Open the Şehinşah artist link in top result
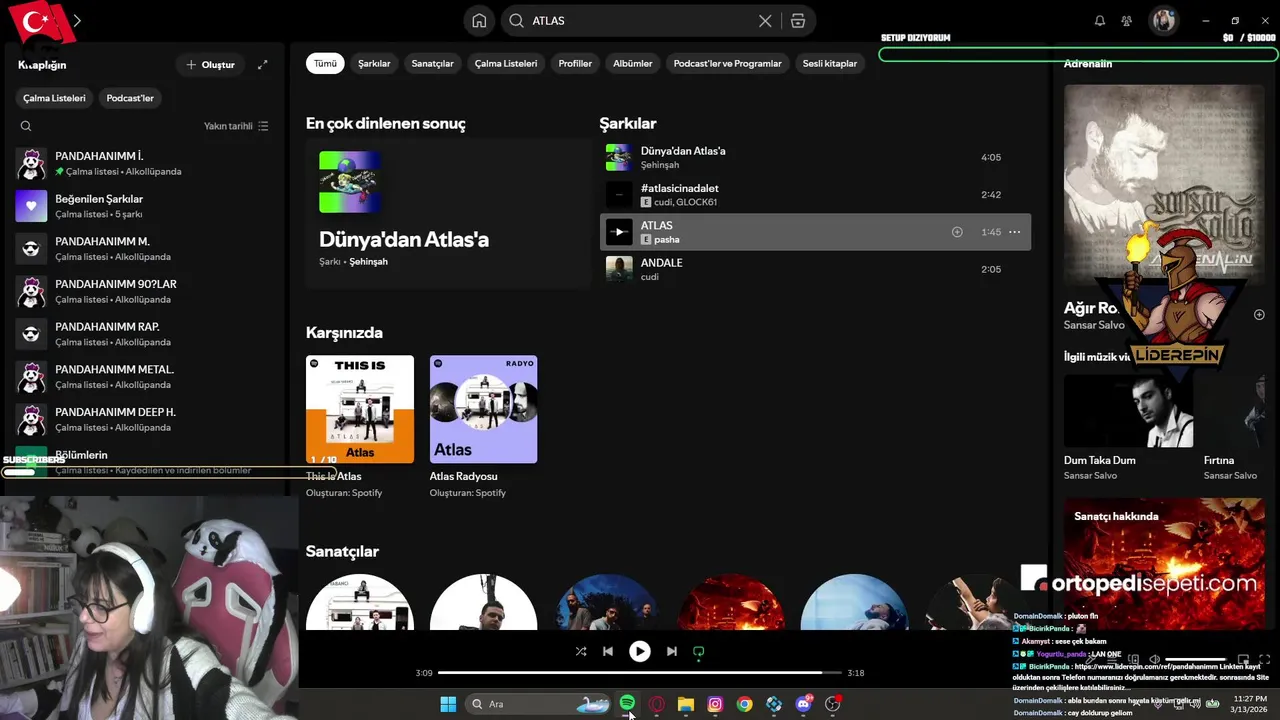Image resolution: width=1280 pixels, height=720 pixels. (368, 262)
